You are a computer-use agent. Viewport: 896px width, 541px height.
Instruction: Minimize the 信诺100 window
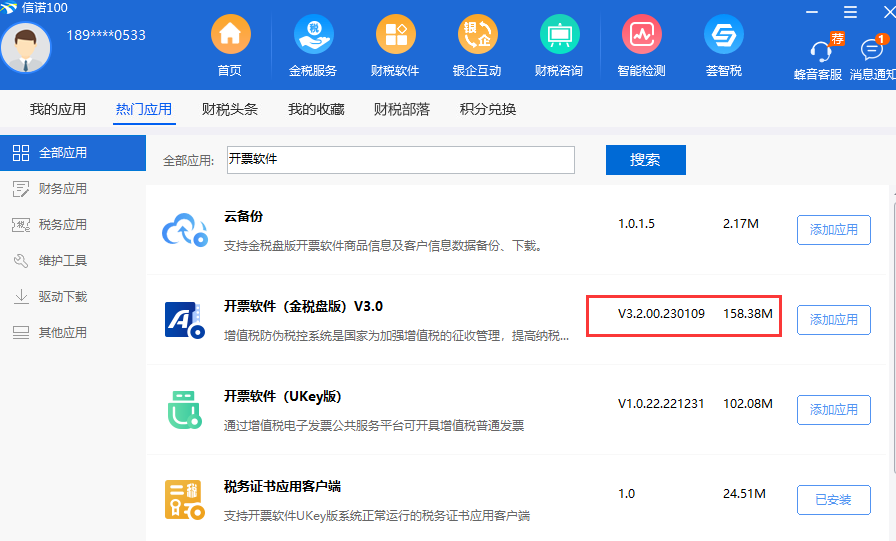click(812, 12)
